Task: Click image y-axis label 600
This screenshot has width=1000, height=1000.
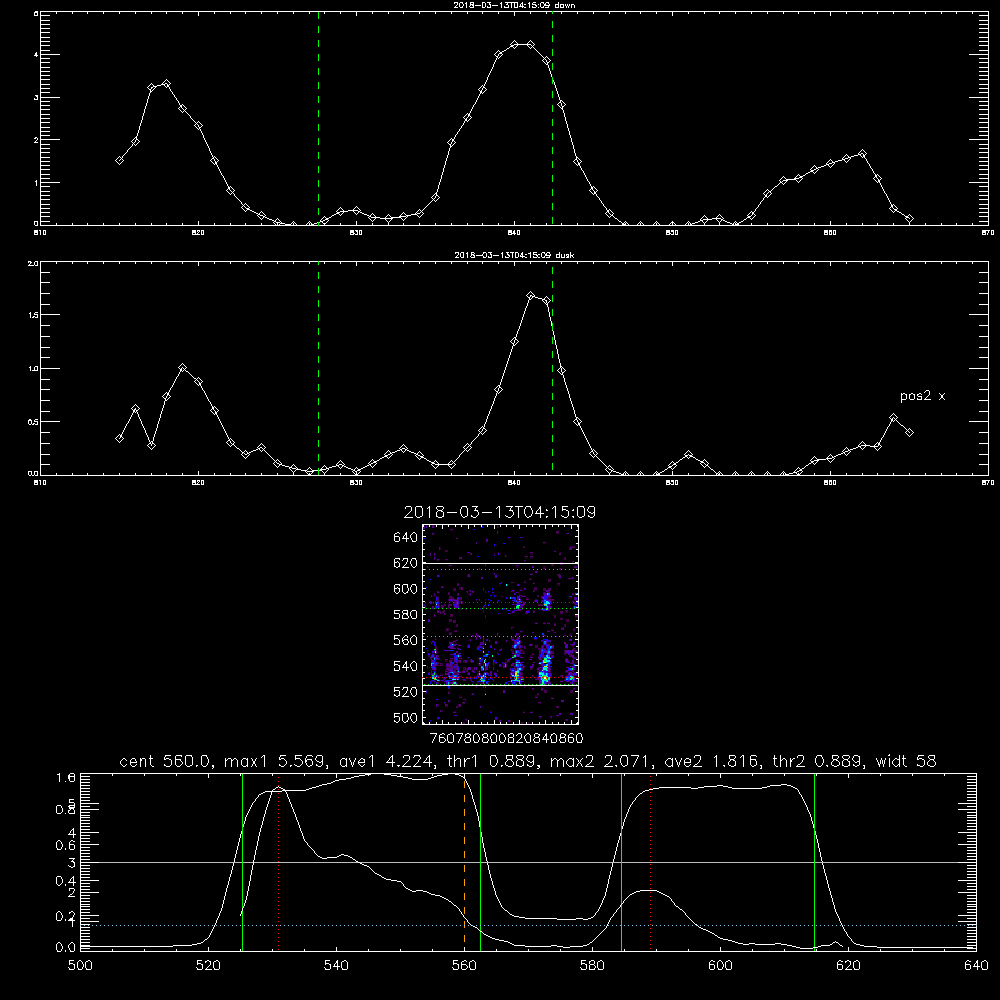Action: 406,589
